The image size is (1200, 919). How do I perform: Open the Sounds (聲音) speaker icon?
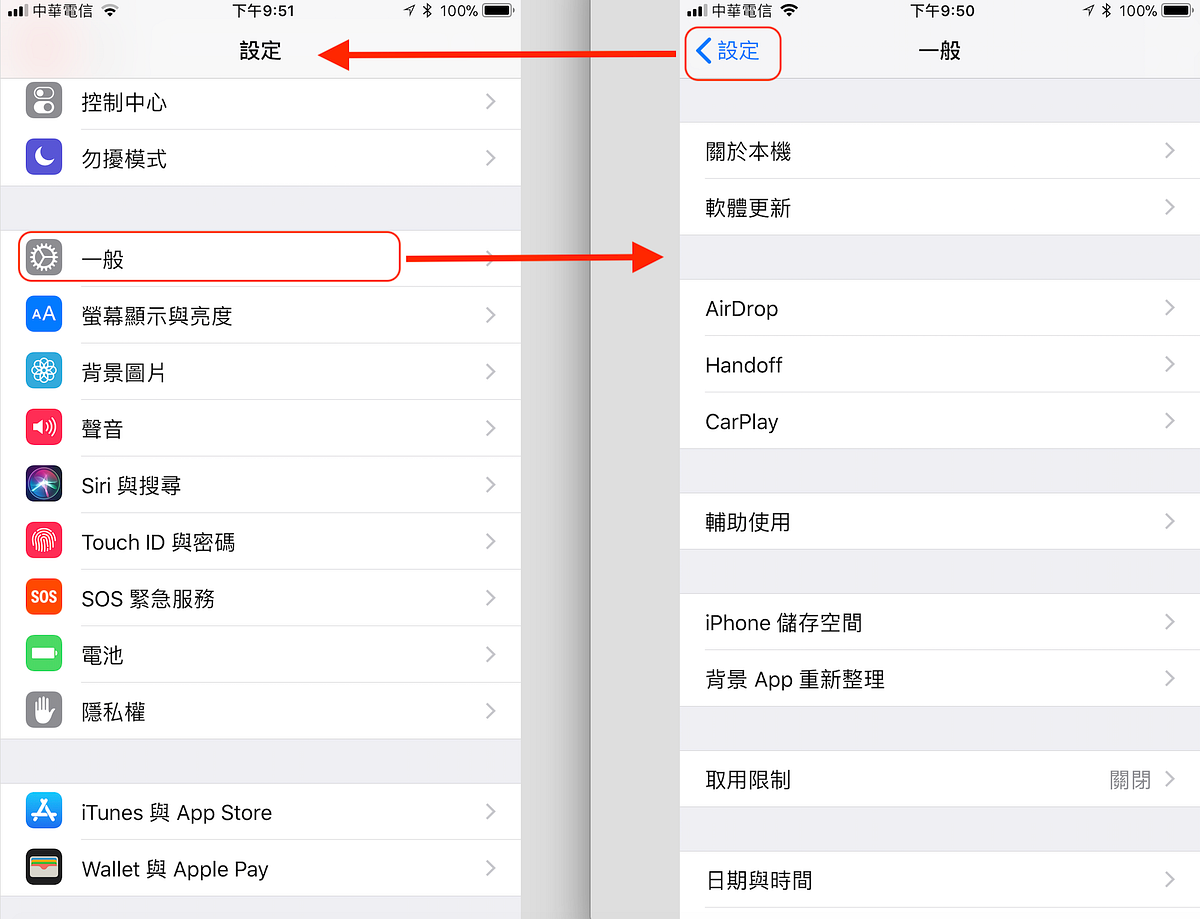coord(44,428)
